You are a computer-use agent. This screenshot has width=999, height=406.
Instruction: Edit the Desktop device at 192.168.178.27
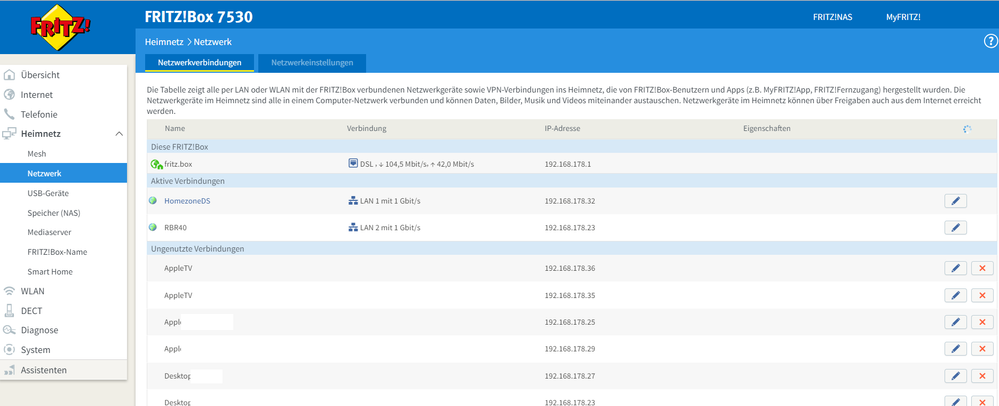tap(955, 376)
